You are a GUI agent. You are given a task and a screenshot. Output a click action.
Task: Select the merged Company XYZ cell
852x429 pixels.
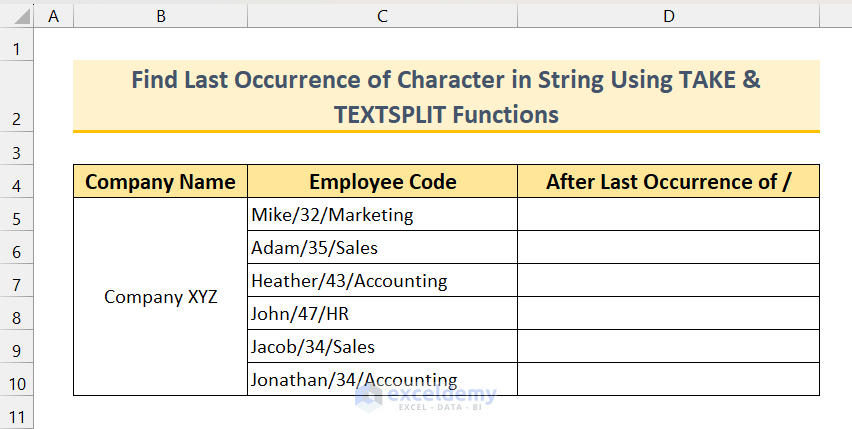[x=160, y=297]
